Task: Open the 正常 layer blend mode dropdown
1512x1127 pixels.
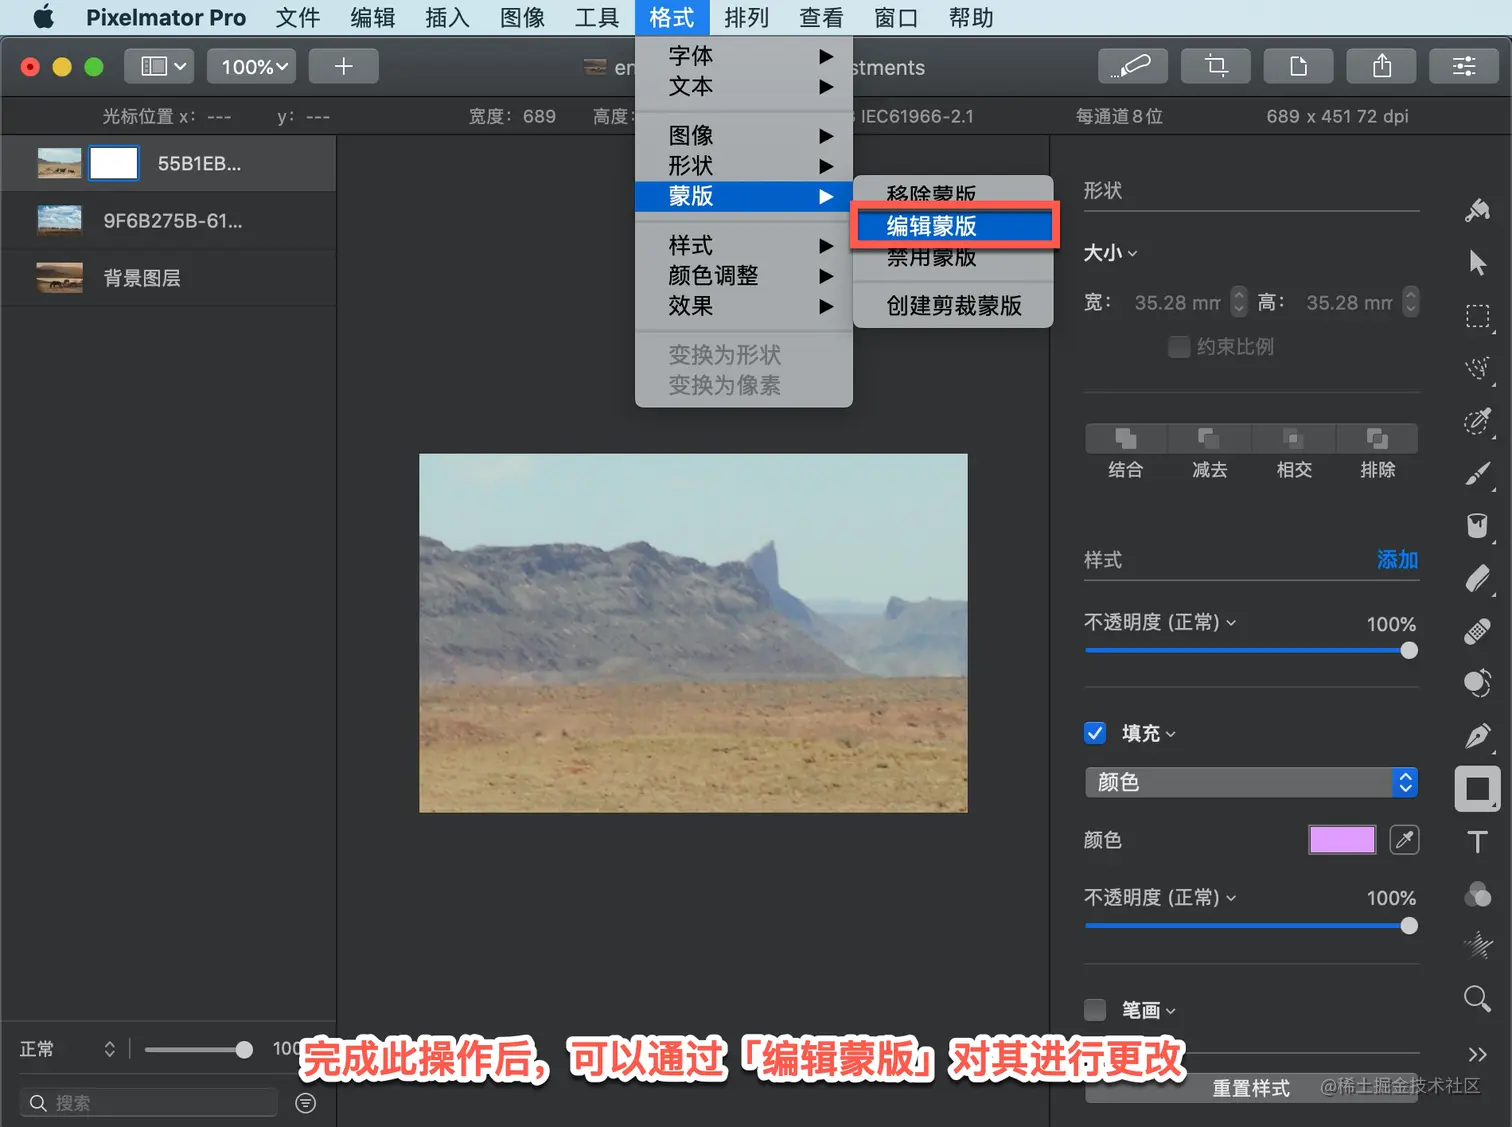Action: 67,1049
